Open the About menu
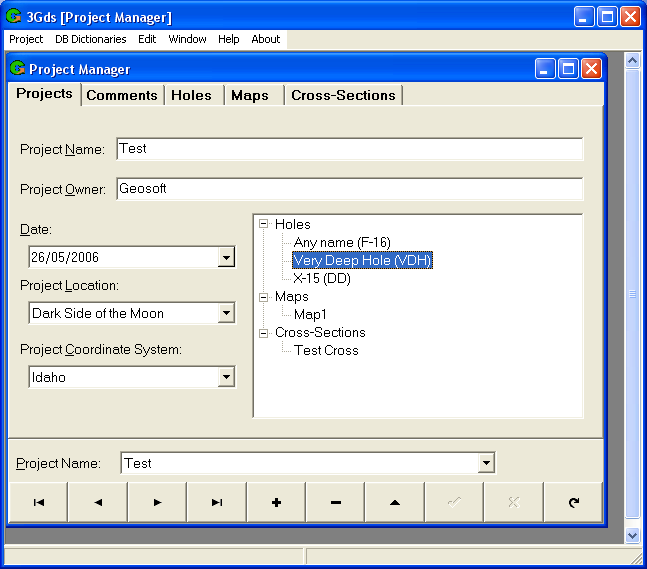647x569 pixels. (266, 39)
